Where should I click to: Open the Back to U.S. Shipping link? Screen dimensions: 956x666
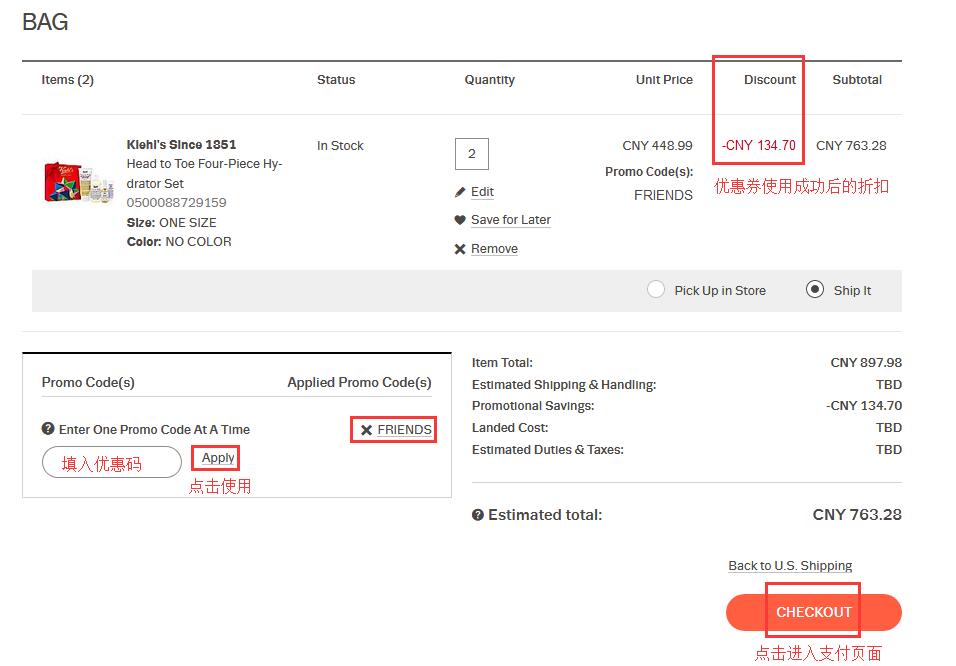(790, 566)
